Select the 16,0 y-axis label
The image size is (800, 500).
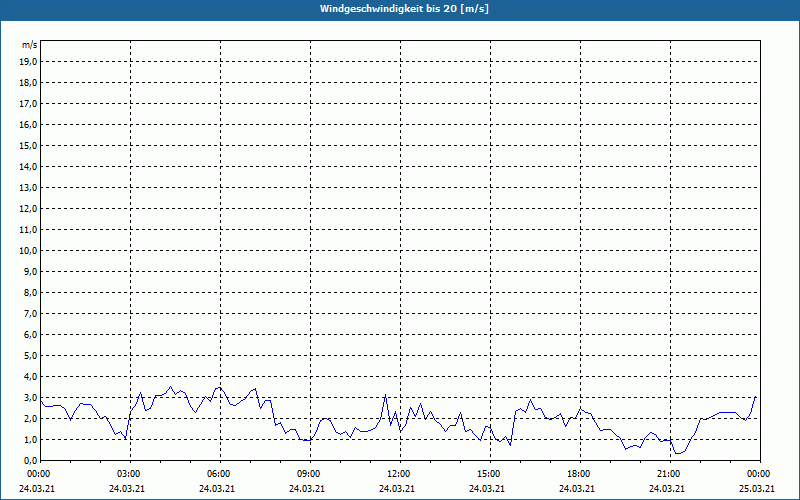pyautogui.click(x=29, y=124)
